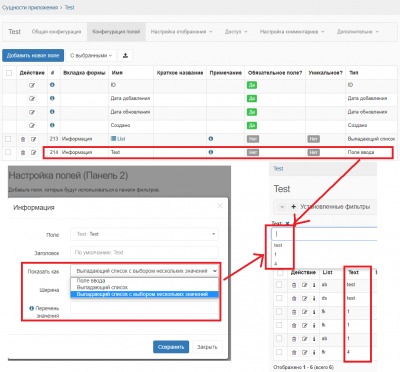Viewport: 400px width, 372px height.
Task: Check the checkbox for field 213
Action: pos(8,139)
